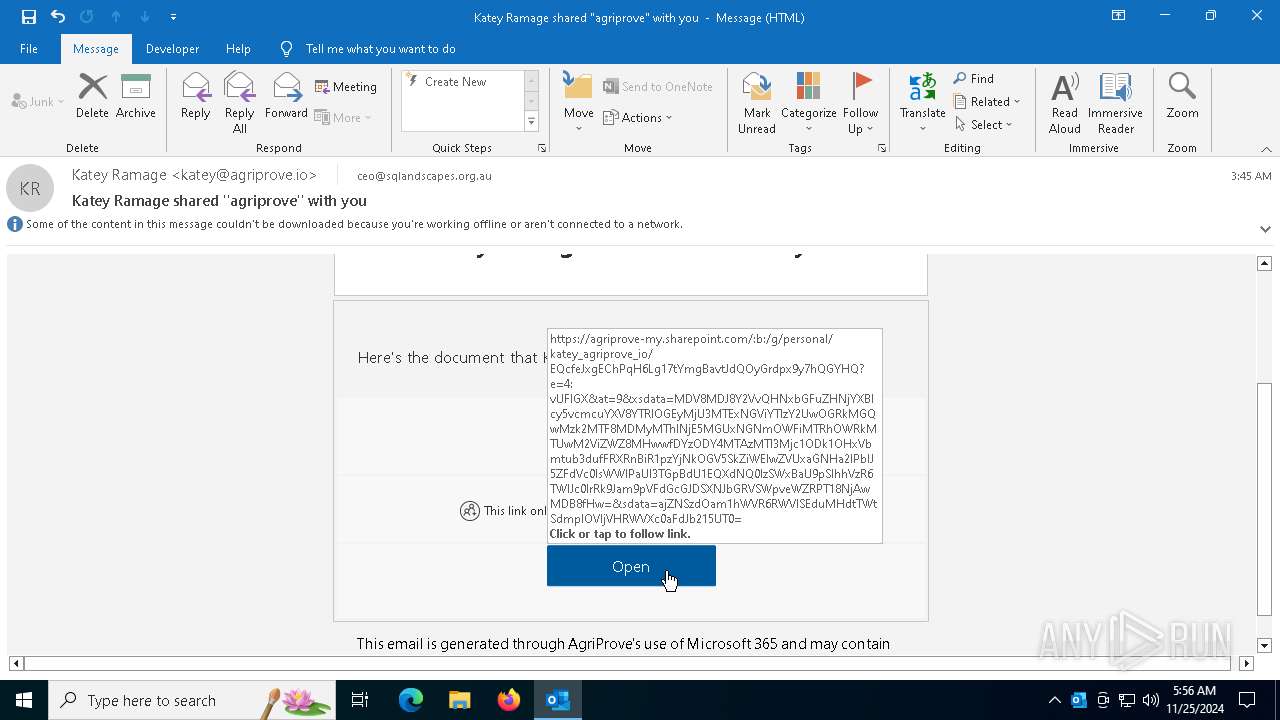Expand the message header

(x=1265, y=229)
